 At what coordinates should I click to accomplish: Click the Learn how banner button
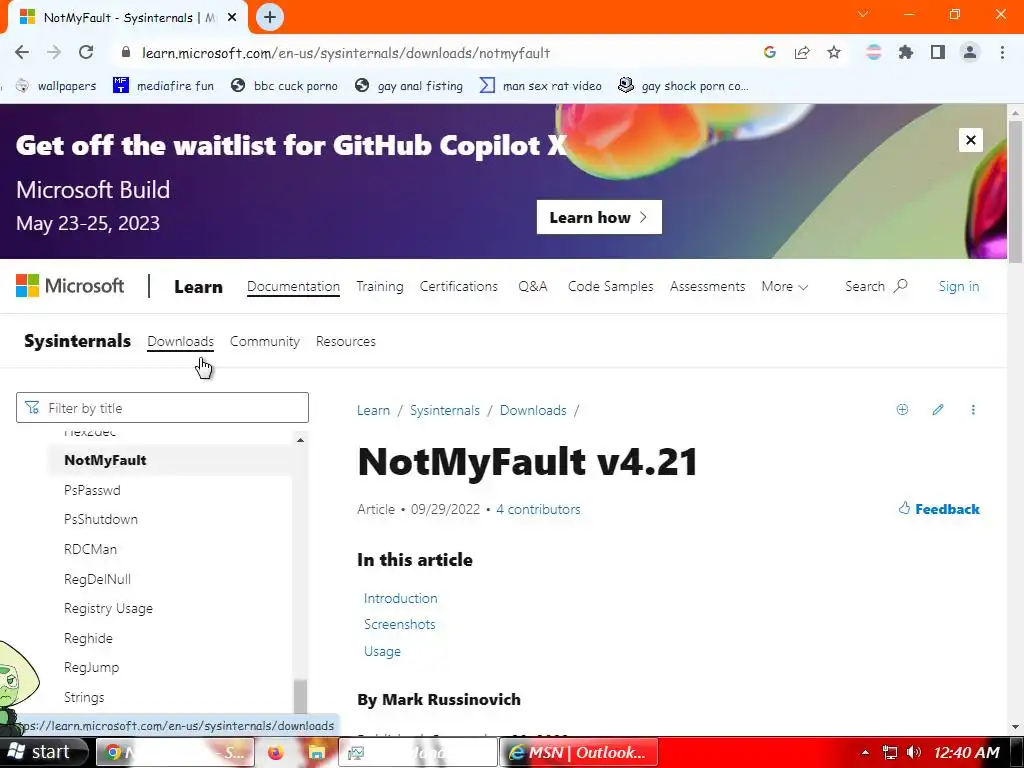click(599, 217)
